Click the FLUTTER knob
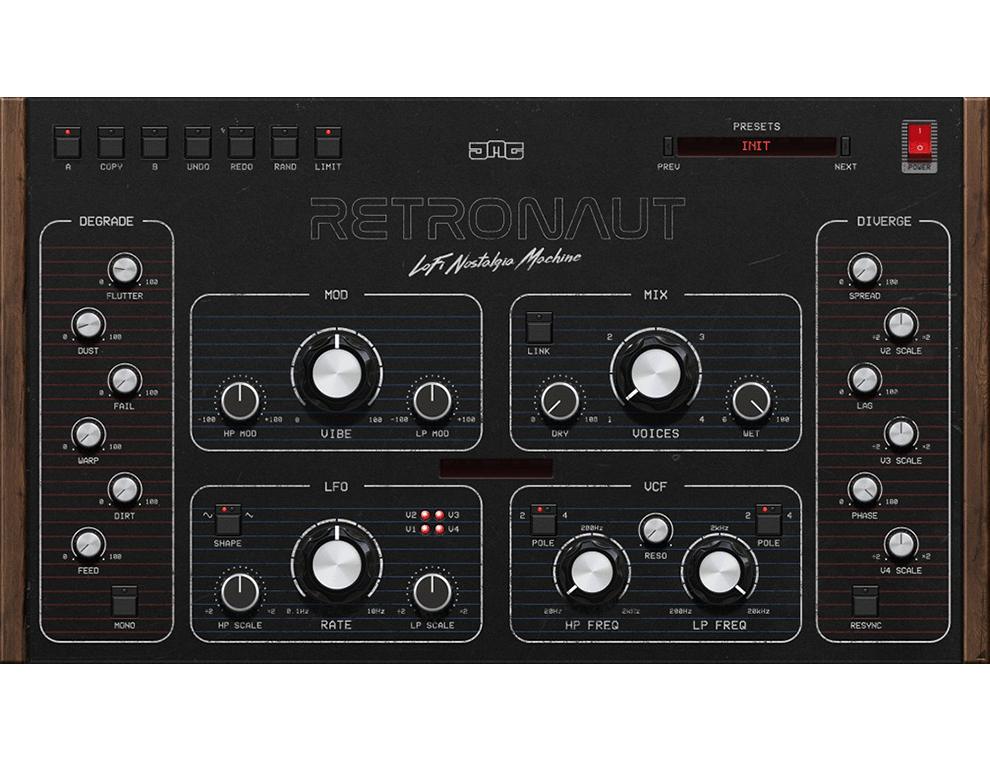This screenshot has width=990, height=760. (x=124, y=270)
